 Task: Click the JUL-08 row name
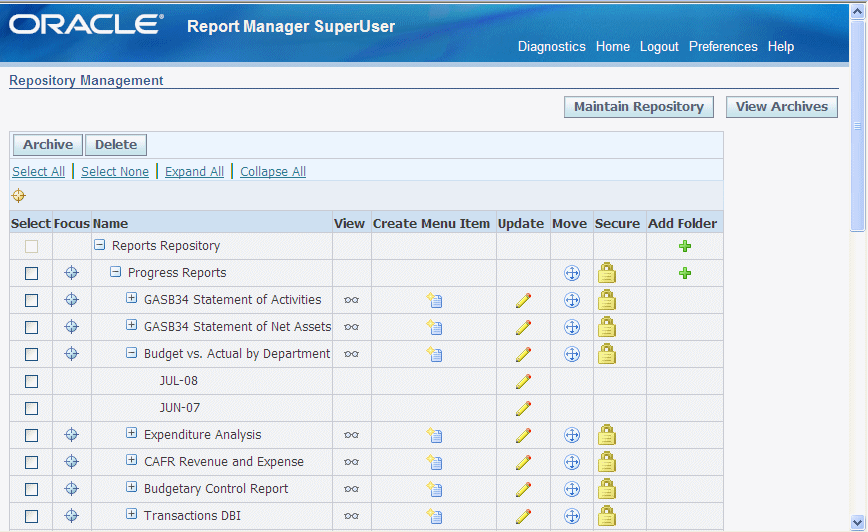pyautogui.click(x=178, y=381)
